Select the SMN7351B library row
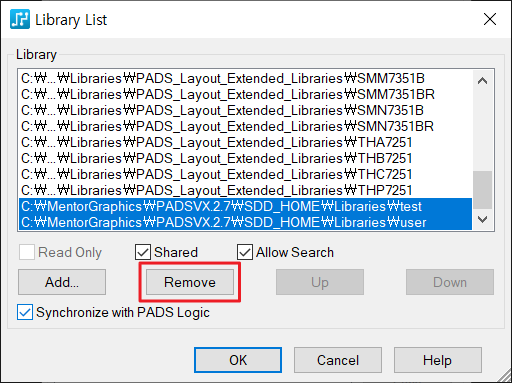Screen dimensions: 512x383 point(245,110)
